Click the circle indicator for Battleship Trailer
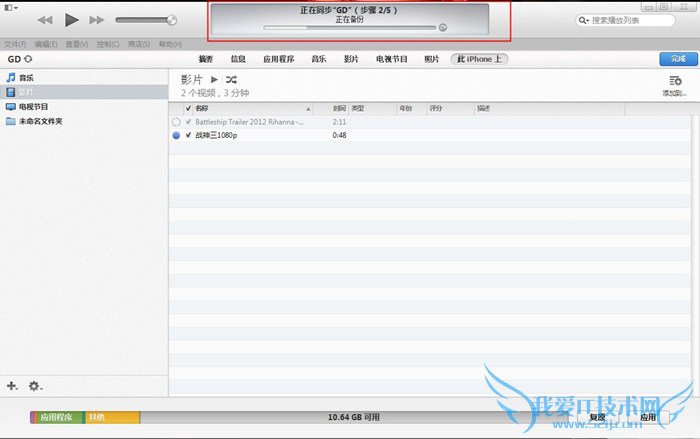Screen dimensions: 700x439 [x=176, y=122]
